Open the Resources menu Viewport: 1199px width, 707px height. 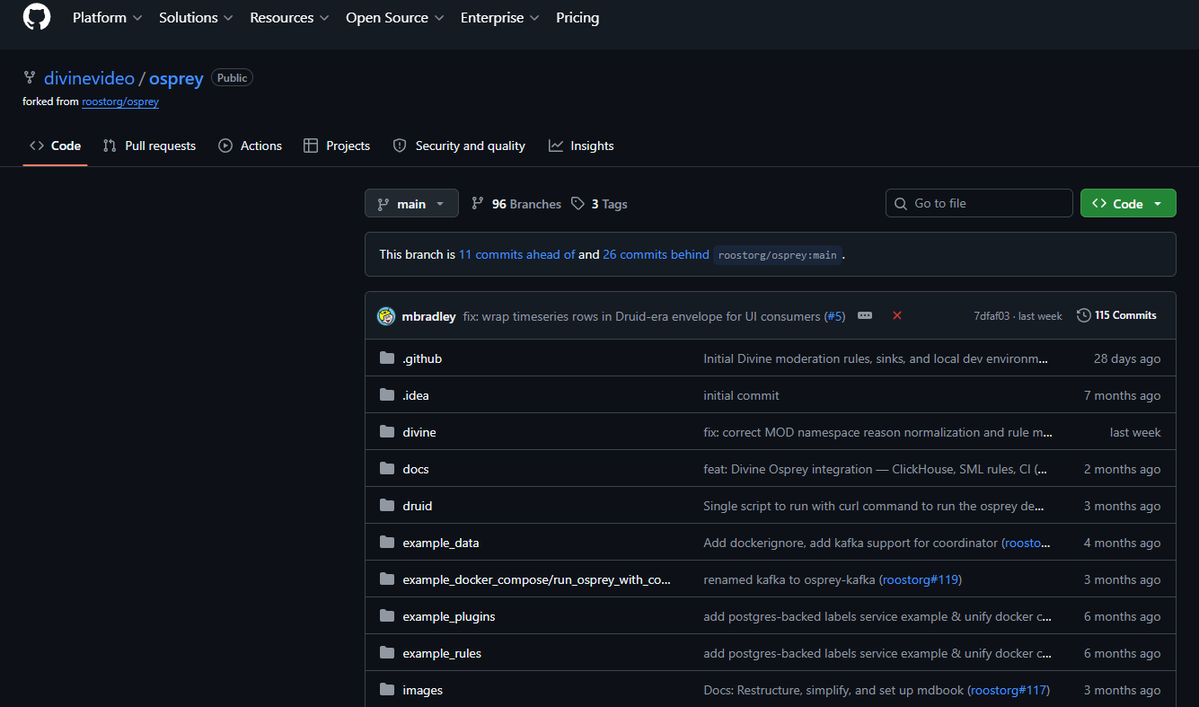pyautogui.click(x=289, y=18)
